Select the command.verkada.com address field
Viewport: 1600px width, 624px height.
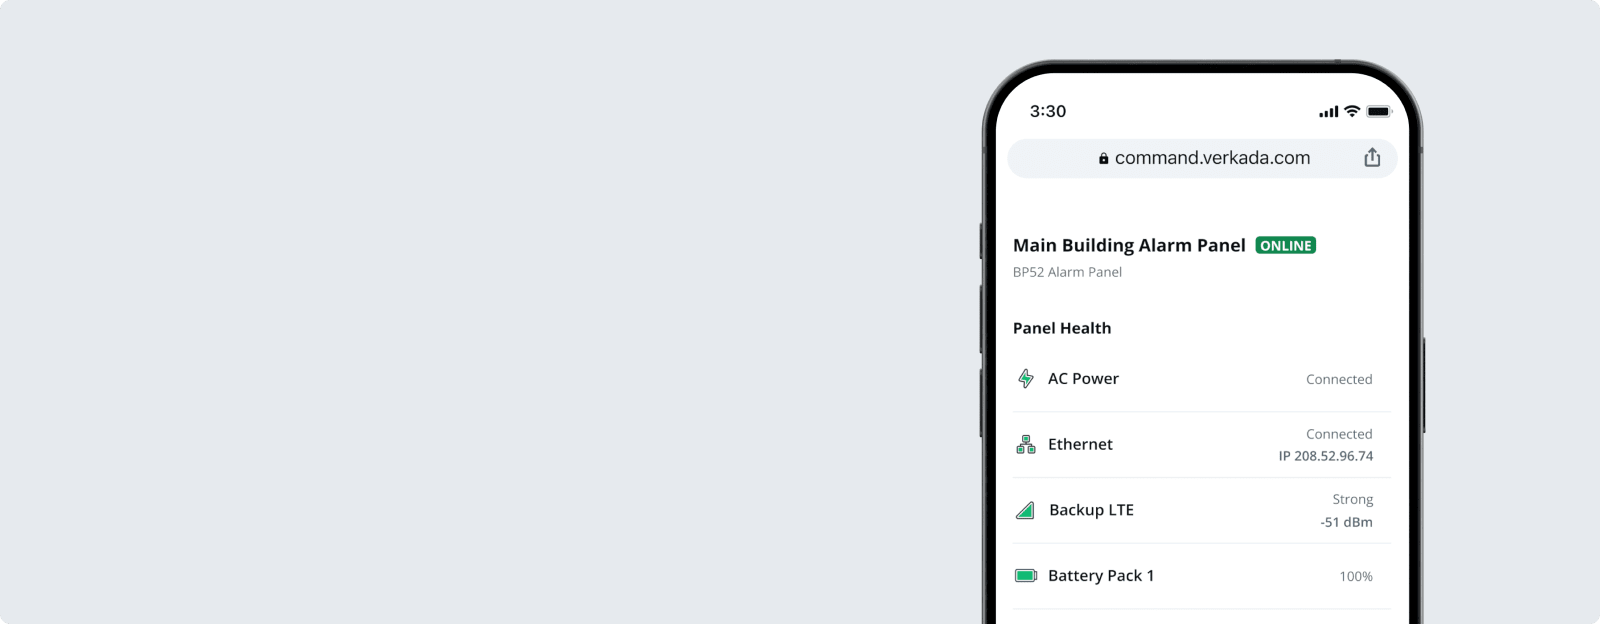pyautogui.click(x=1202, y=158)
